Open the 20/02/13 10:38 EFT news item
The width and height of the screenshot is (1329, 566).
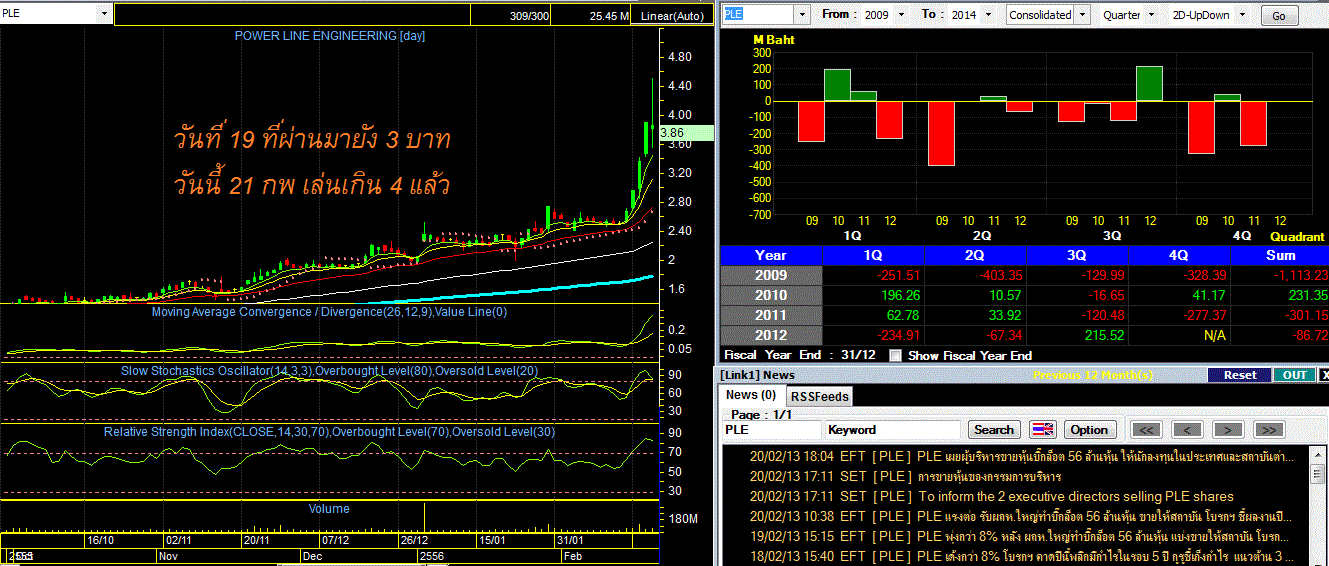pyautogui.click(x=1022, y=516)
